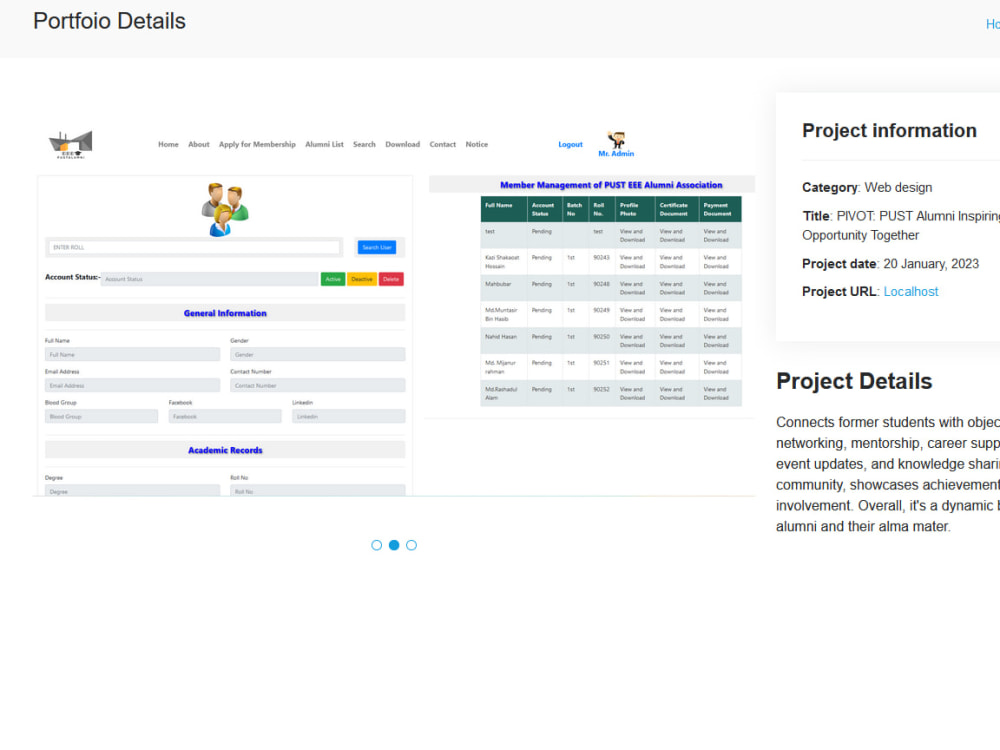Click the General Information section header
Image resolution: width=1000 pixels, height=750 pixels.
coord(225,313)
